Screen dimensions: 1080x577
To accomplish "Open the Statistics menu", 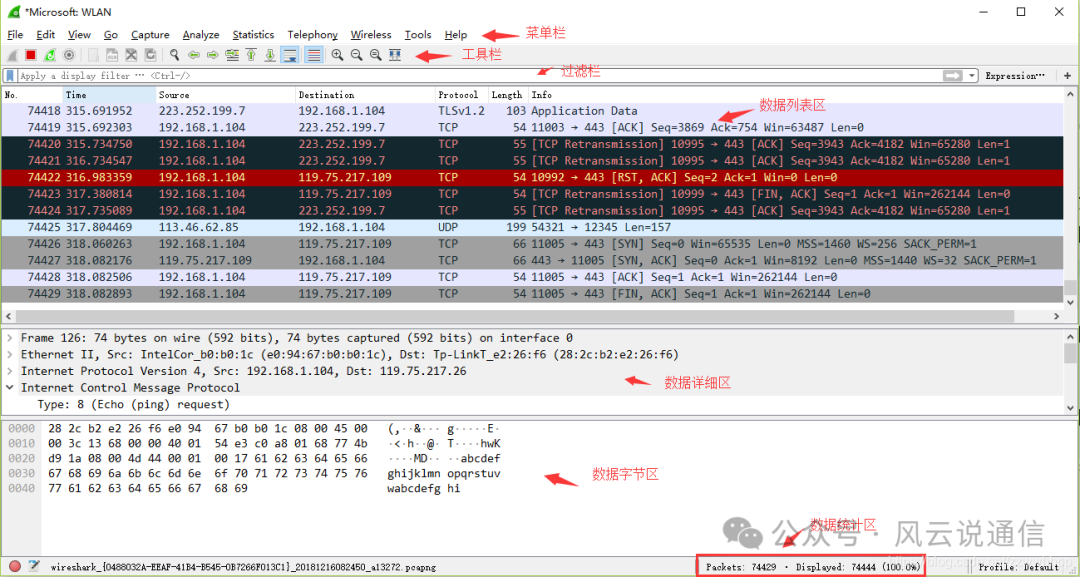I will click(253, 34).
